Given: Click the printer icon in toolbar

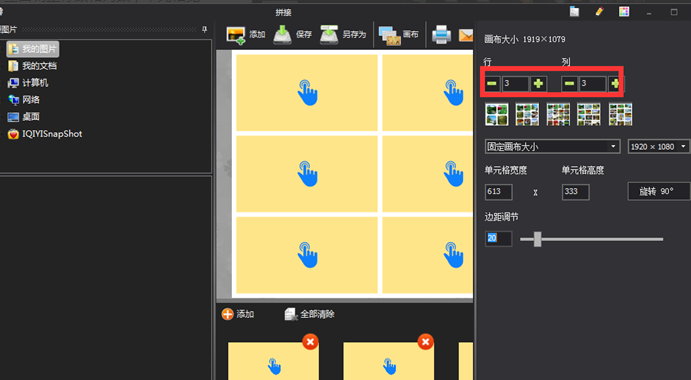Looking at the screenshot, I should point(441,34).
